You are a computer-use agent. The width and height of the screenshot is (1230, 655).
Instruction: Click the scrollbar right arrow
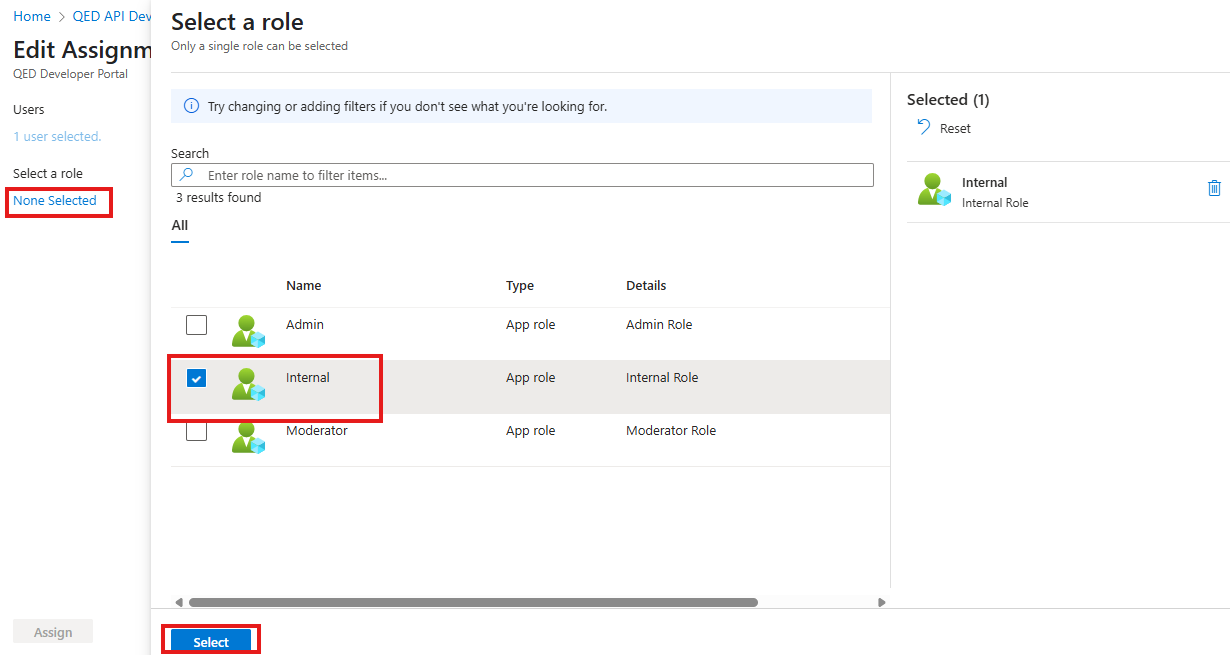tap(881, 602)
